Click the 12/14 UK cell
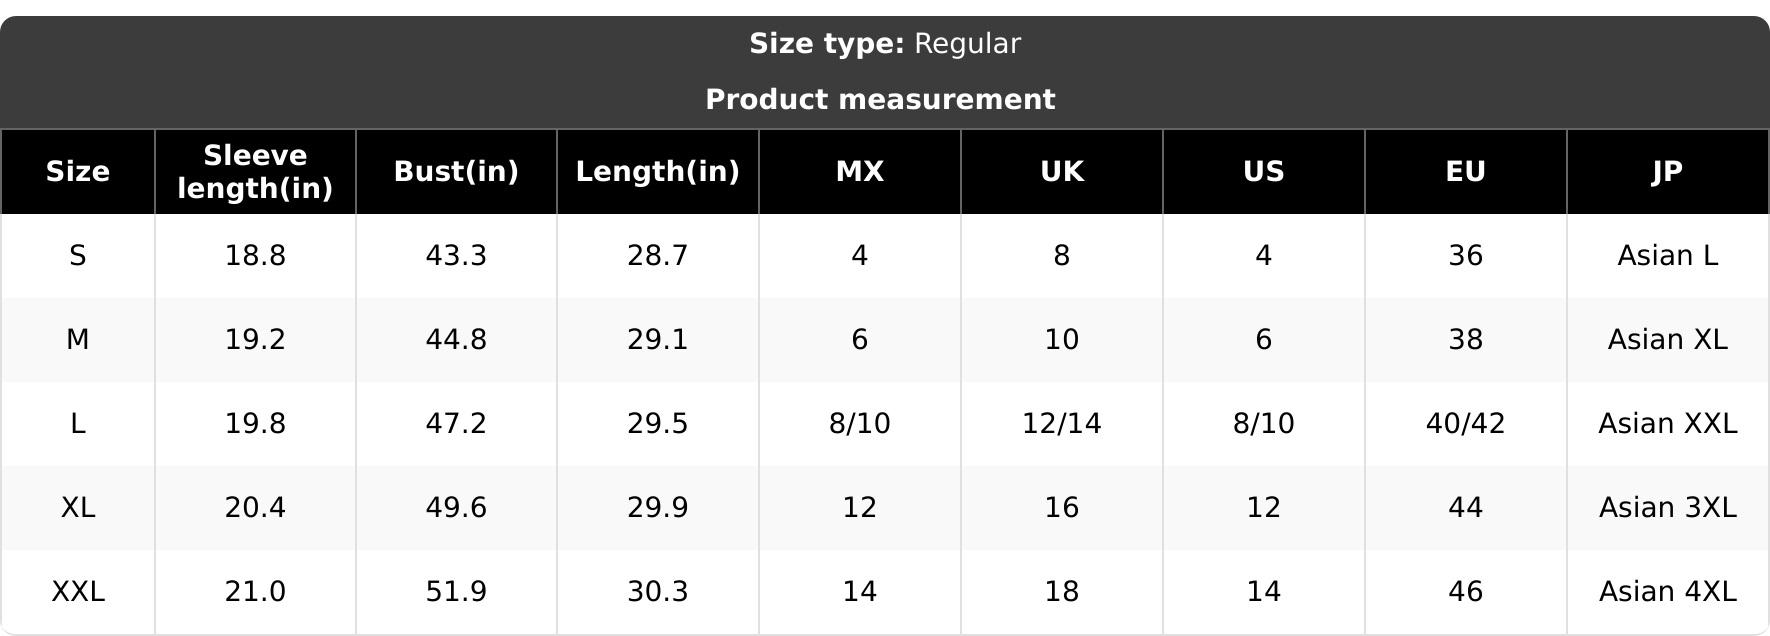 coord(1062,424)
